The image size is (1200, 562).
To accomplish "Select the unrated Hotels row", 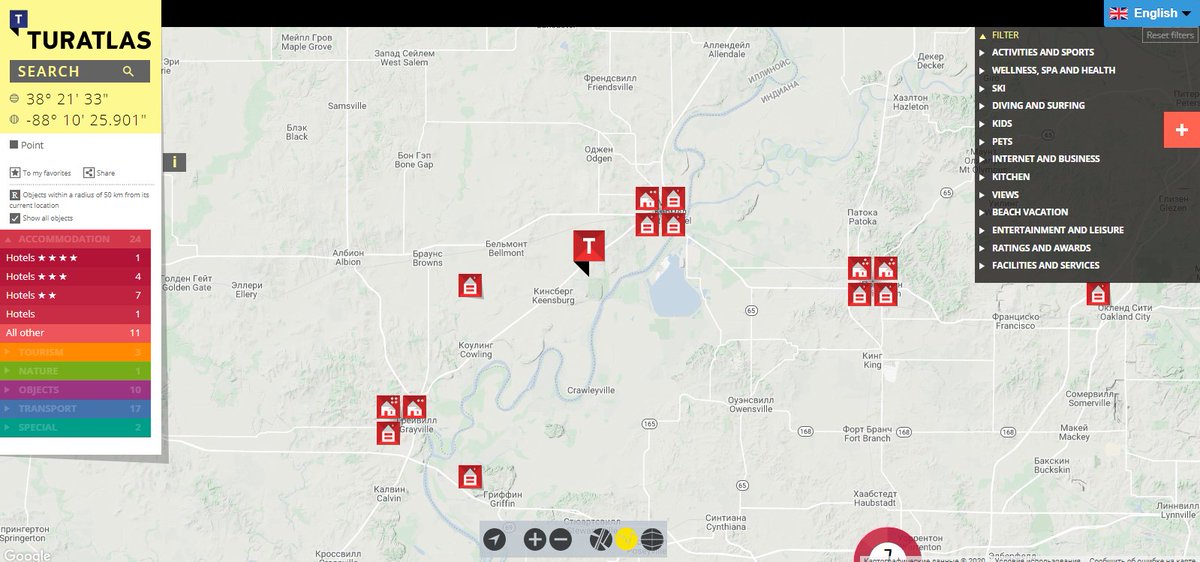I will [76, 314].
